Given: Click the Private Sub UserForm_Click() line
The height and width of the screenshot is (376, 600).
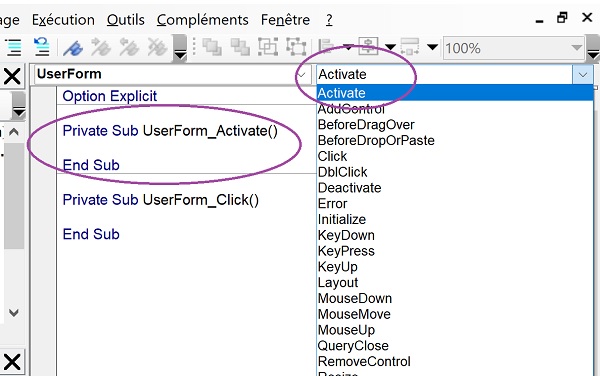Looking at the screenshot, I should point(161,200).
